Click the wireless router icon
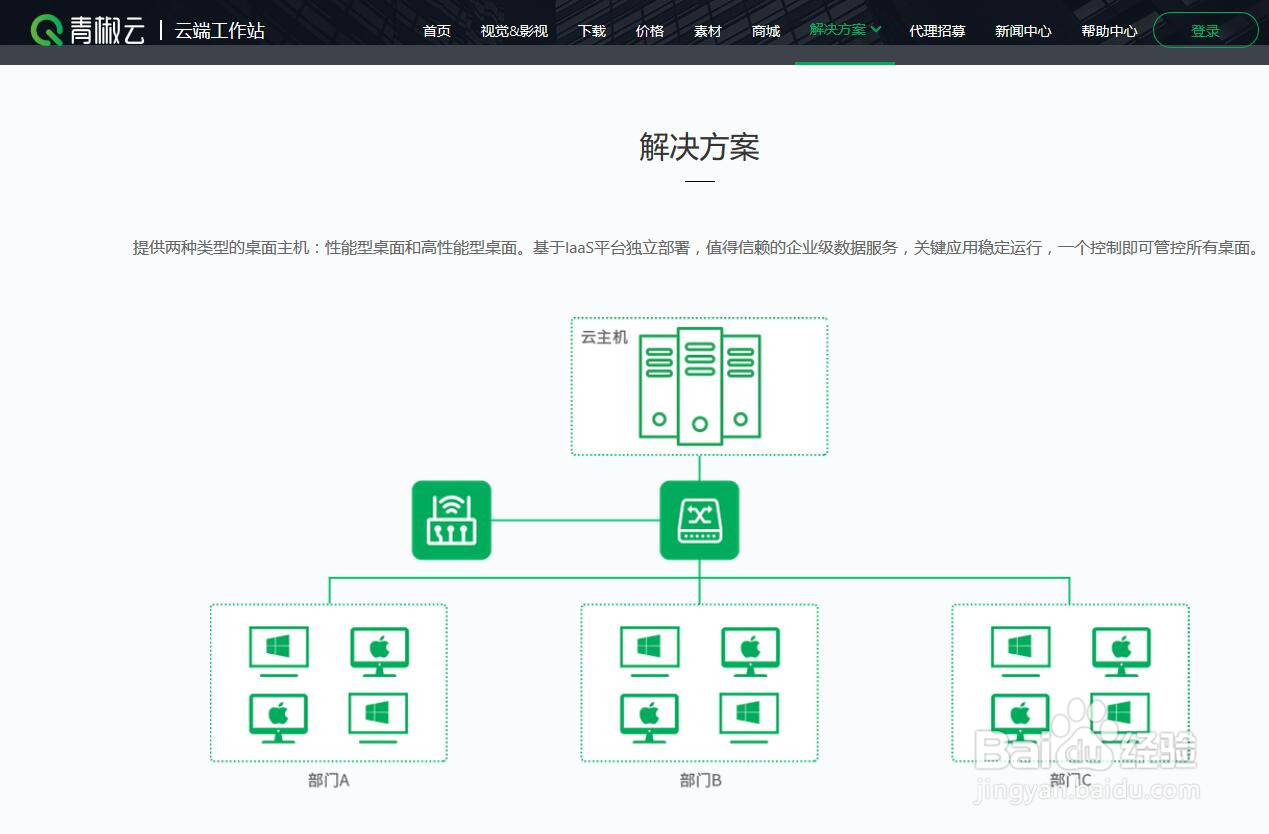Screen dimensions: 1269x834 451,519
